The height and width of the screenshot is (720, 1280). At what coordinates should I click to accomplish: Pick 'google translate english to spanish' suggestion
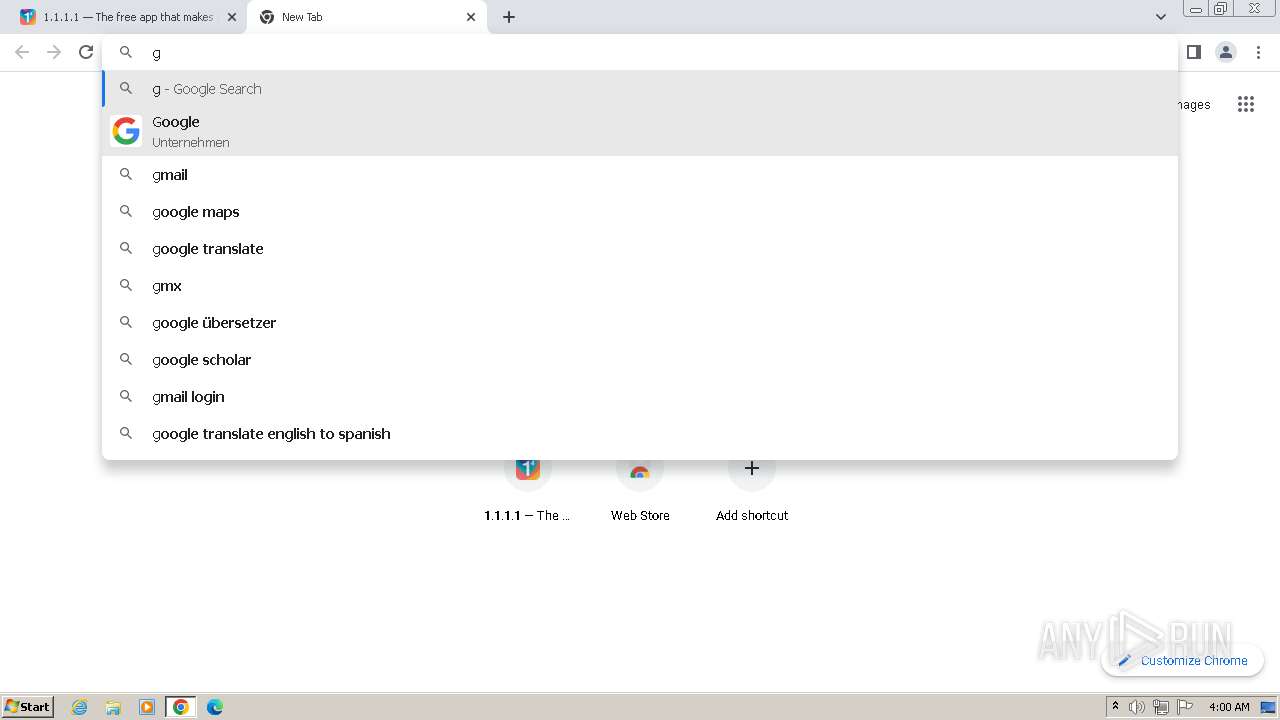coord(640,434)
